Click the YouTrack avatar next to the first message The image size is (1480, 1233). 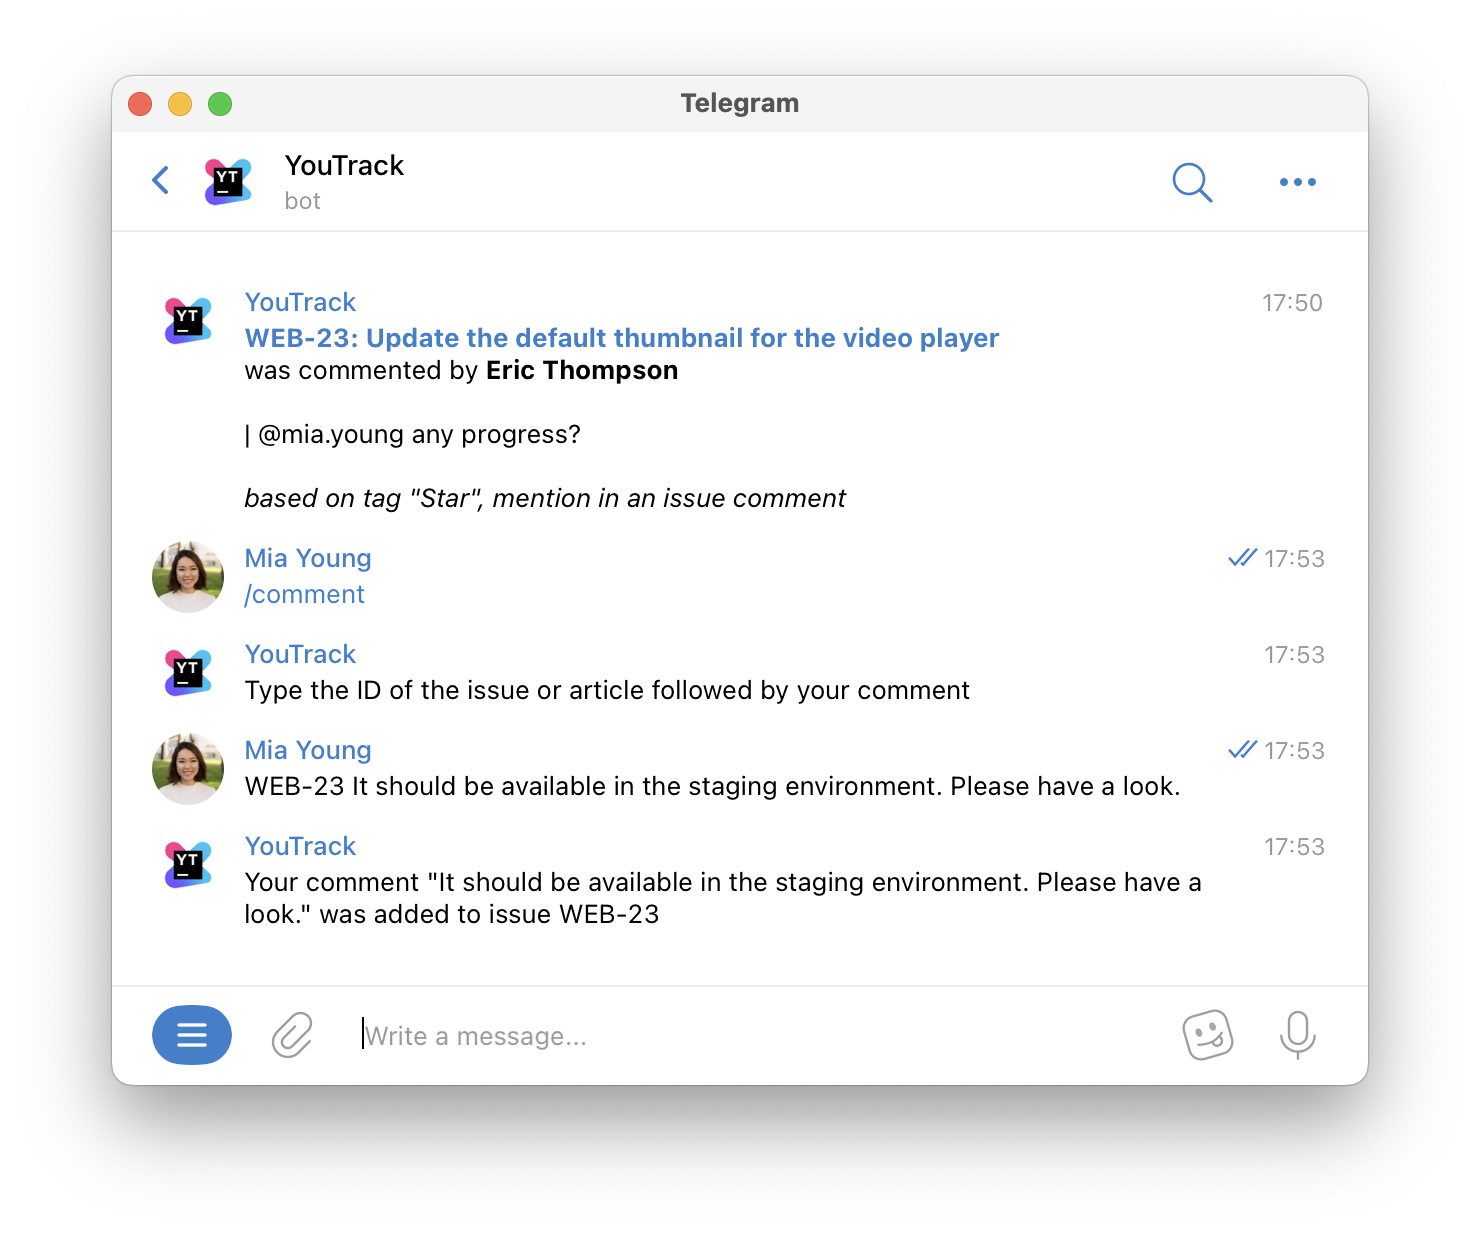[187, 319]
